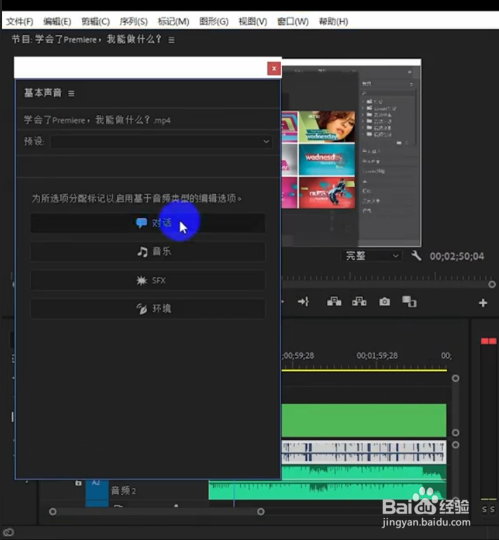
Task: Assign the 环境 ambience audio type
Action: tap(148, 309)
